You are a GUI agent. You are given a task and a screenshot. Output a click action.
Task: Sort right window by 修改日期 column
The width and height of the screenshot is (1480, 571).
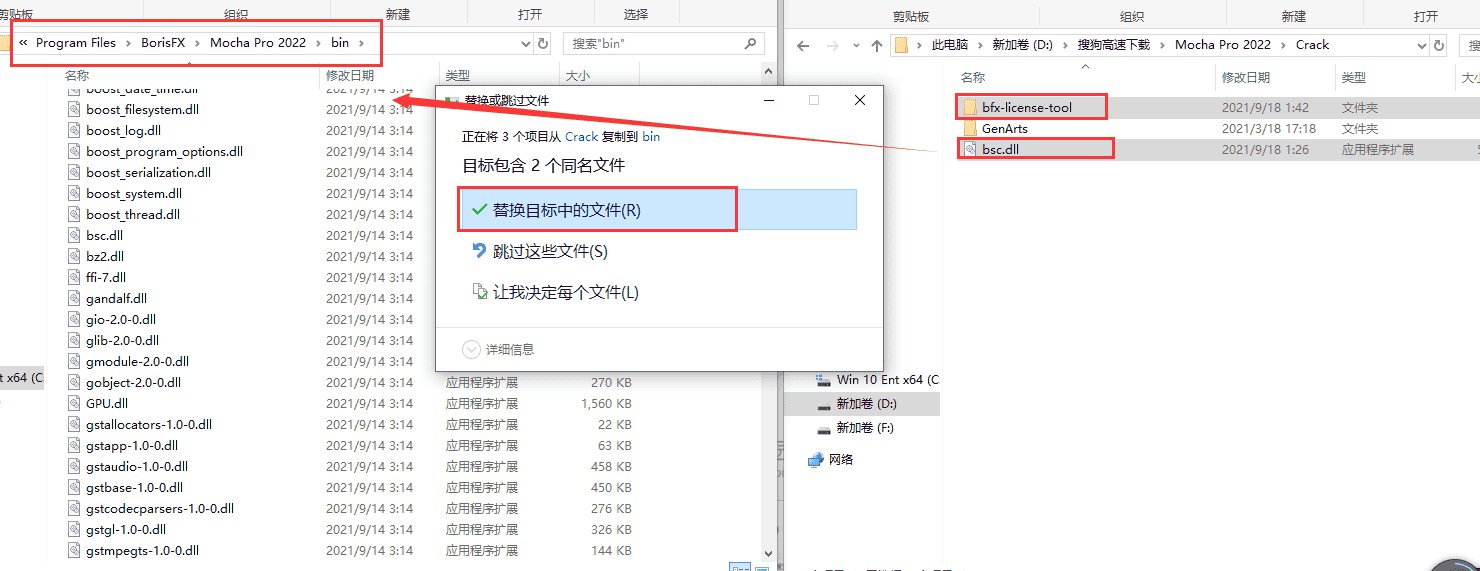pos(1246,77)
